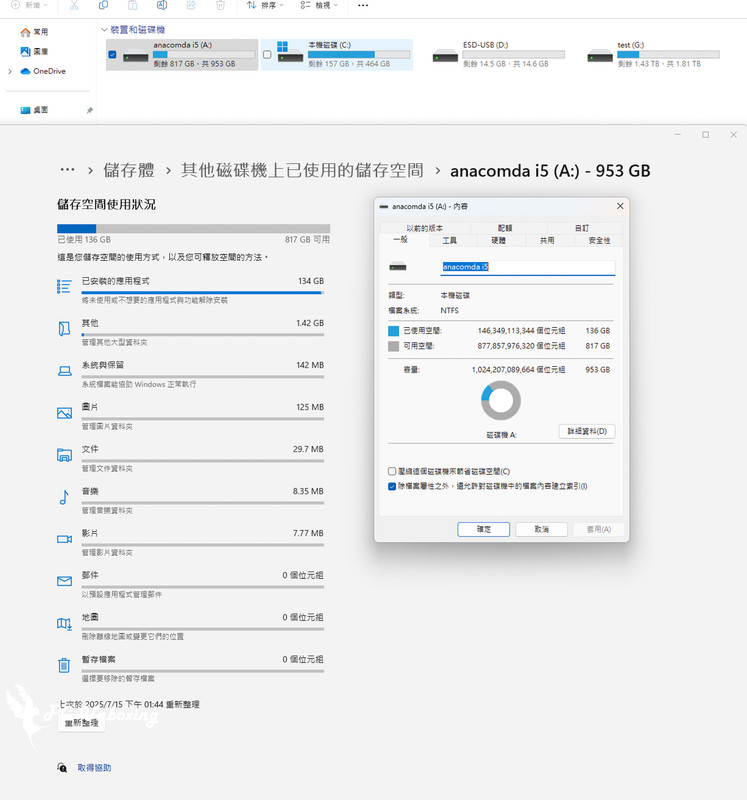Viewport: 747px width, 800px height.
Task: Click the help icon beside 取得協助
Action: [x=62, y=767]
